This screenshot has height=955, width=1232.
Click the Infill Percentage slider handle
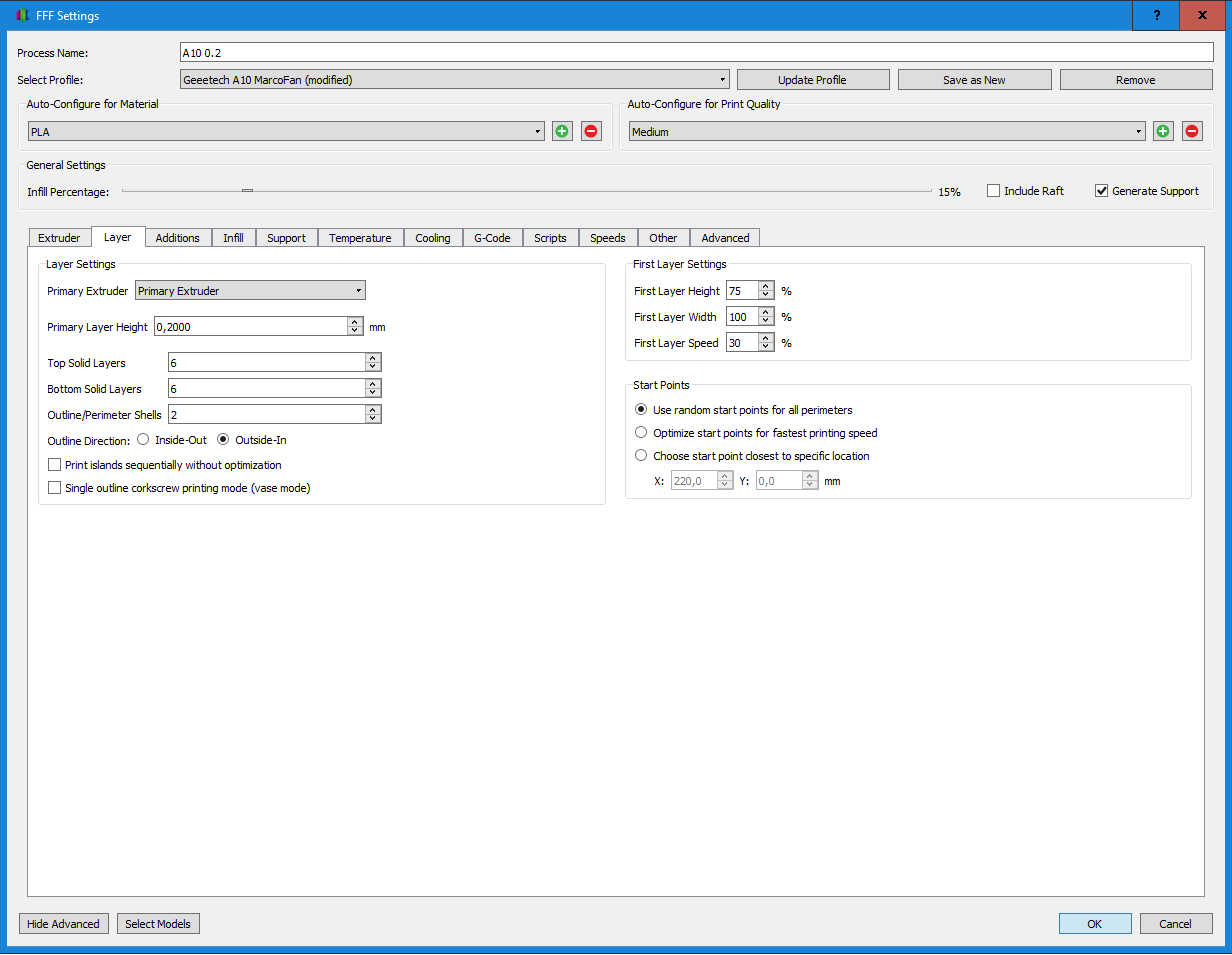(x=247, y=191)
